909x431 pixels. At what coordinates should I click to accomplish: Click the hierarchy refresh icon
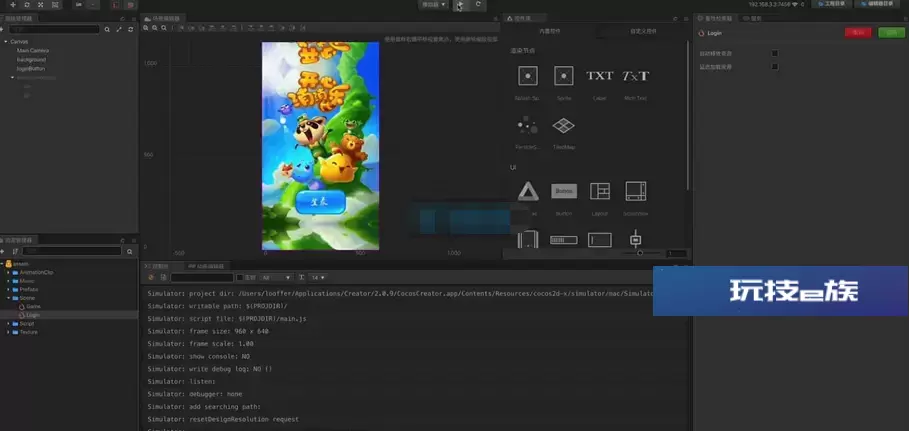[x=131, y=29]
